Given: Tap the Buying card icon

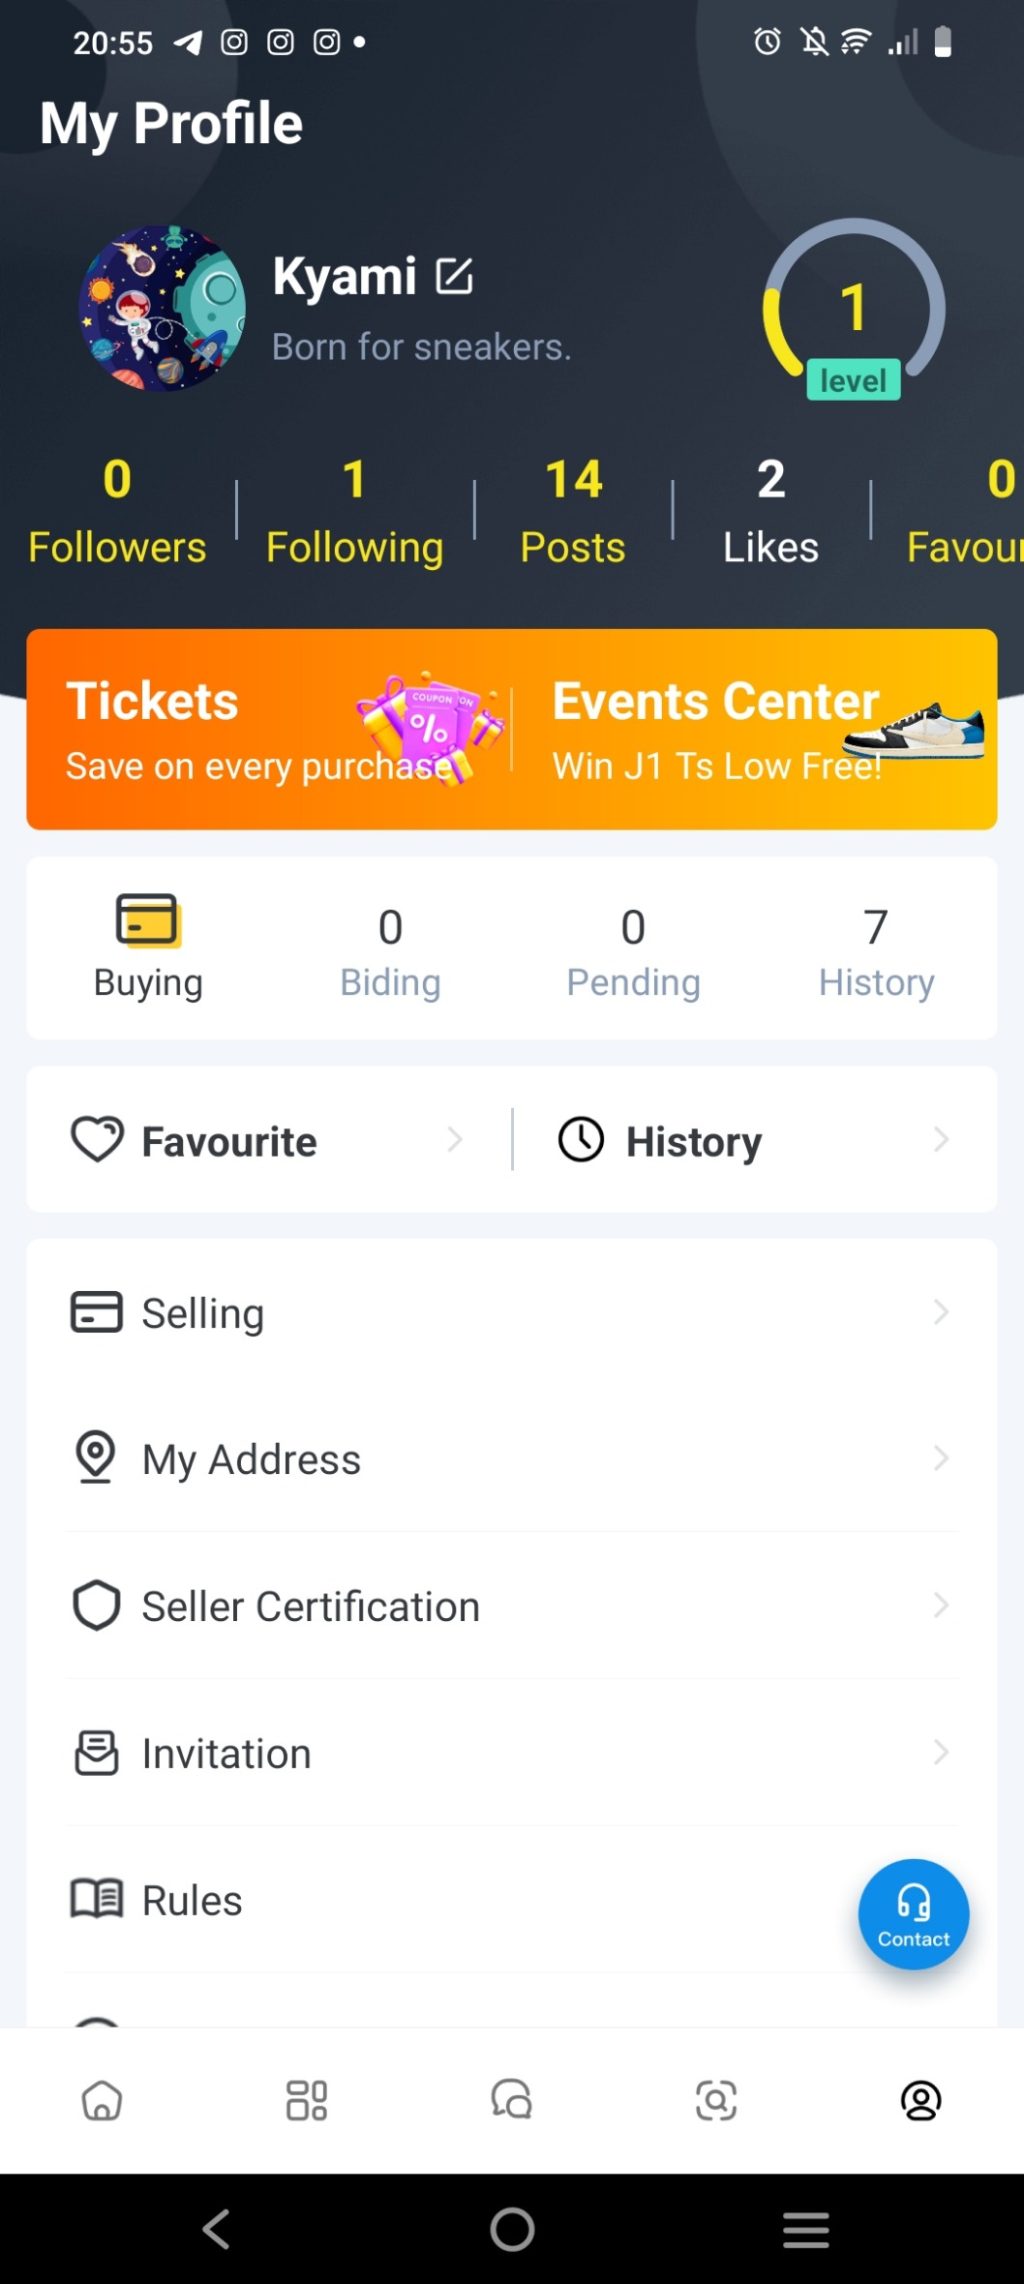Looking at the screenshot, I should 148,920.
